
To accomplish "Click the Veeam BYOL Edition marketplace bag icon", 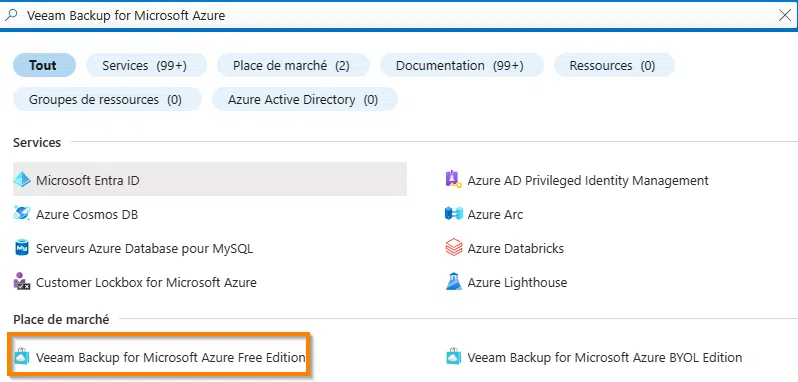I will (x=453, y=357).
